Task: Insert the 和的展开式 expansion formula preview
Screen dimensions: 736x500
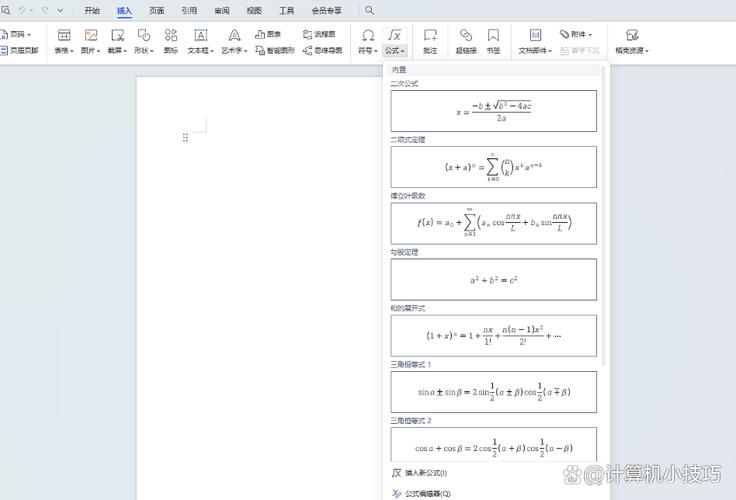Action: click(x=494, y=336)
